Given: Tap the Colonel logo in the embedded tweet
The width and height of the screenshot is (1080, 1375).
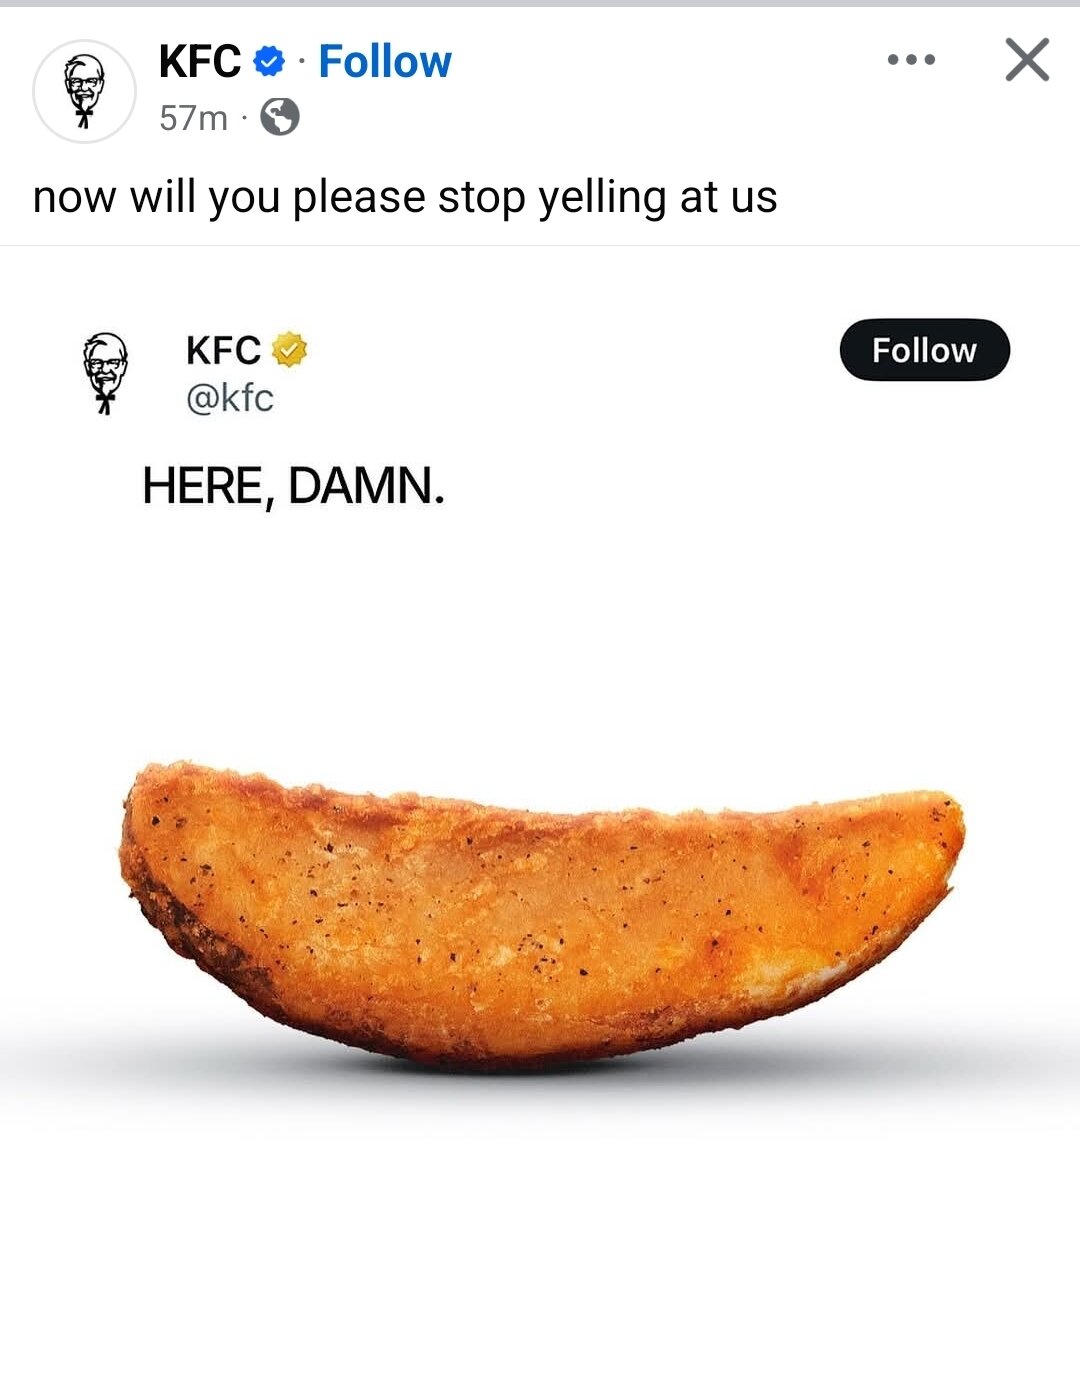Looking at the screenshot, I should (105, 373).
